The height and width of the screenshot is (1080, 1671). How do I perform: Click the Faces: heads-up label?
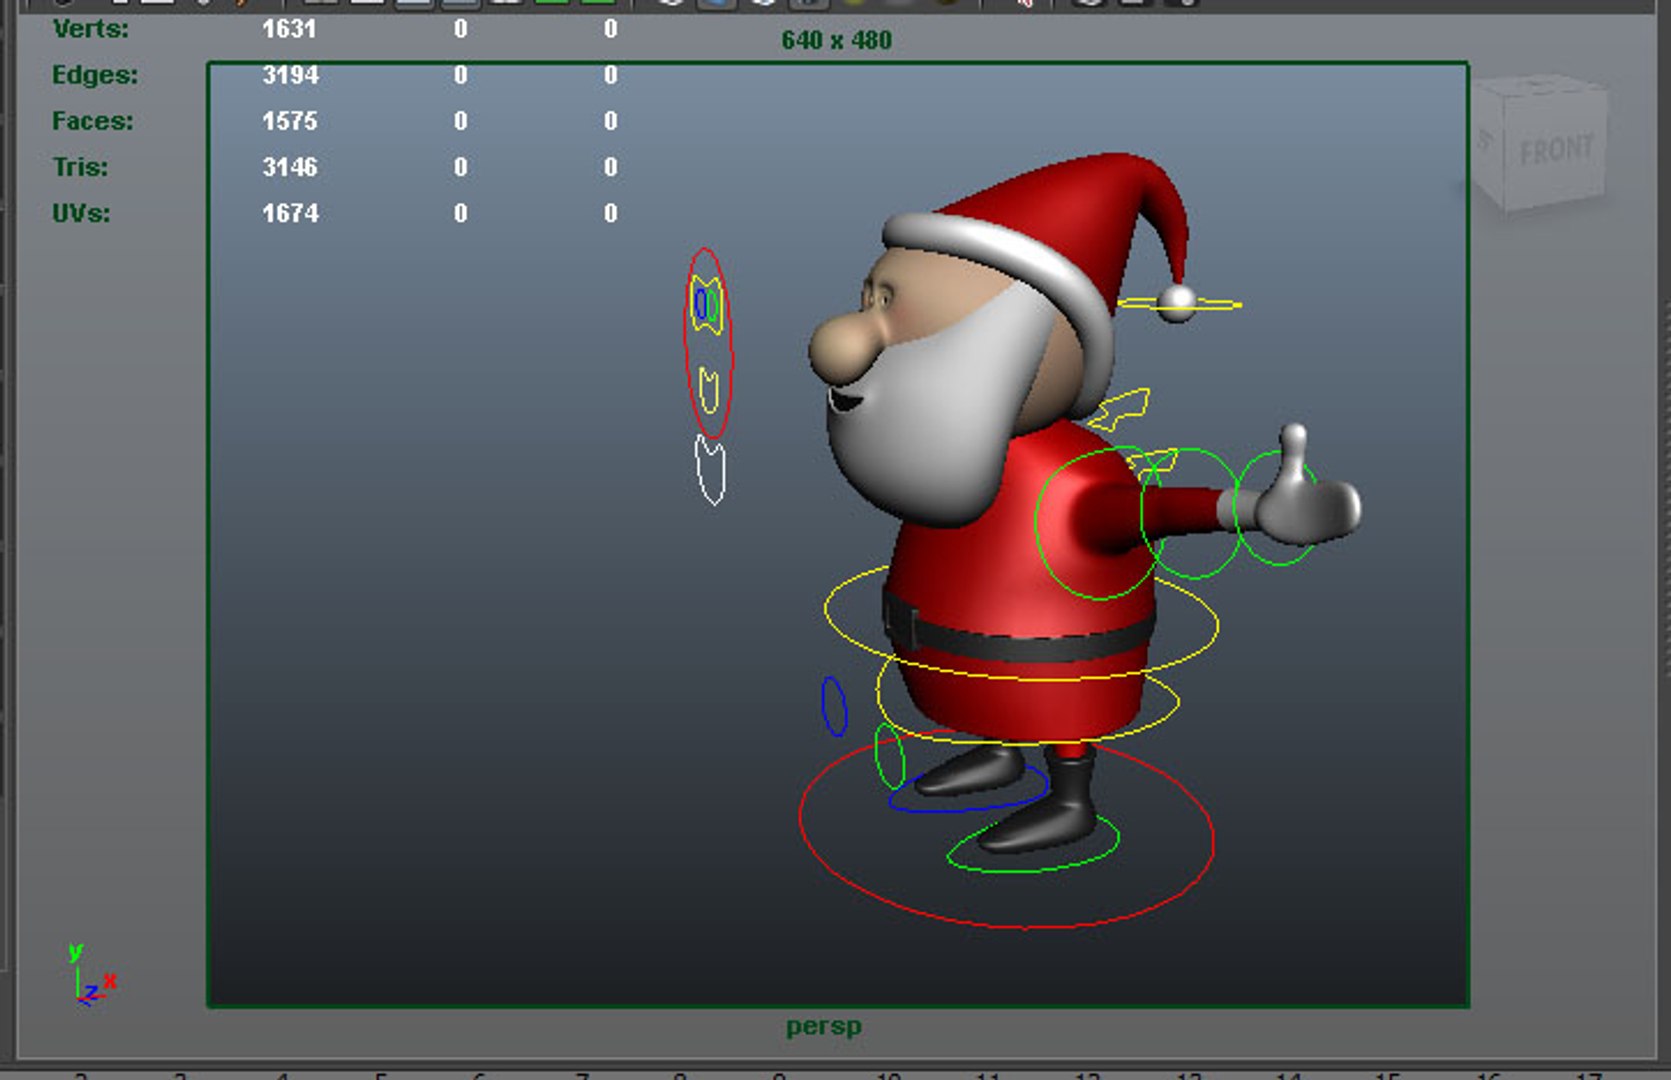point(93,121)
